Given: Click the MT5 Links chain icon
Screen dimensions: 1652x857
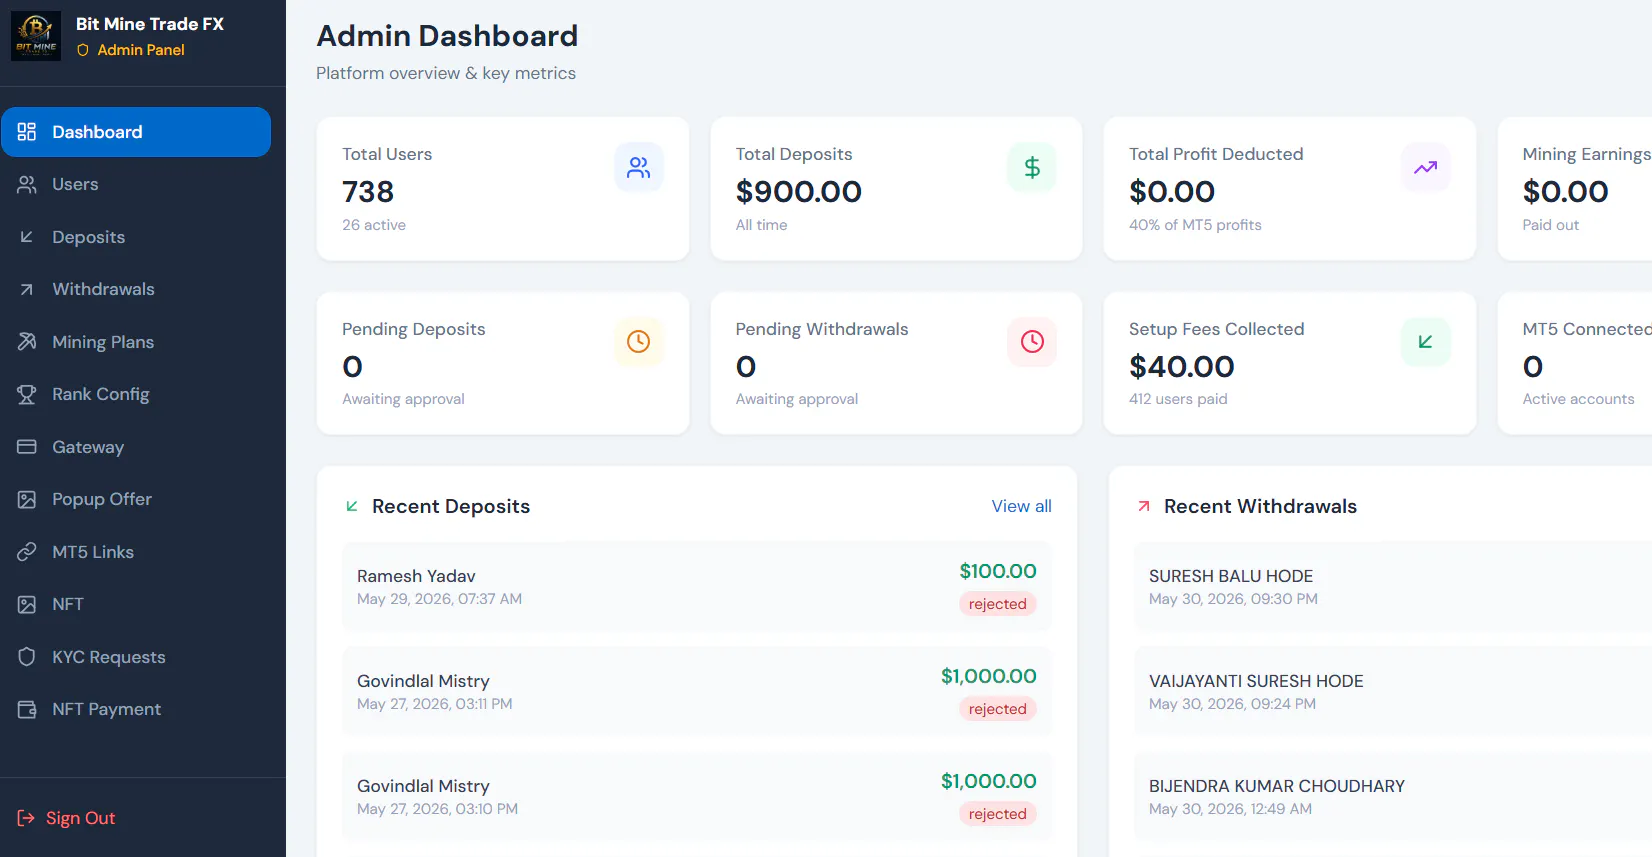Looking at the screenshot, I should point(27,552).
